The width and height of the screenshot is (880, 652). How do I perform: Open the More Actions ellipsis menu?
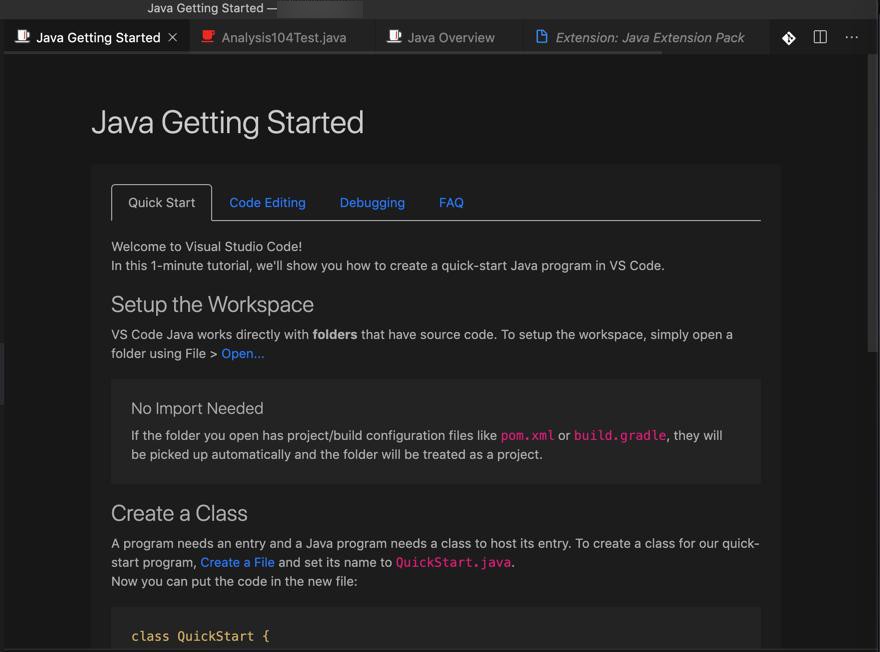[x=851, y=37]
